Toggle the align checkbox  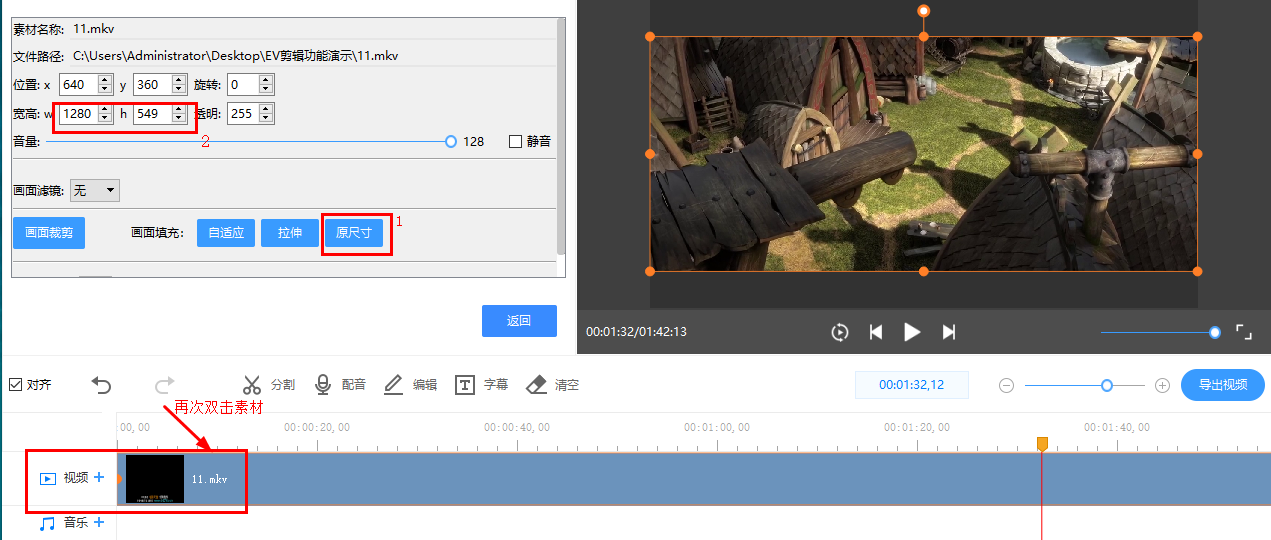15,385
